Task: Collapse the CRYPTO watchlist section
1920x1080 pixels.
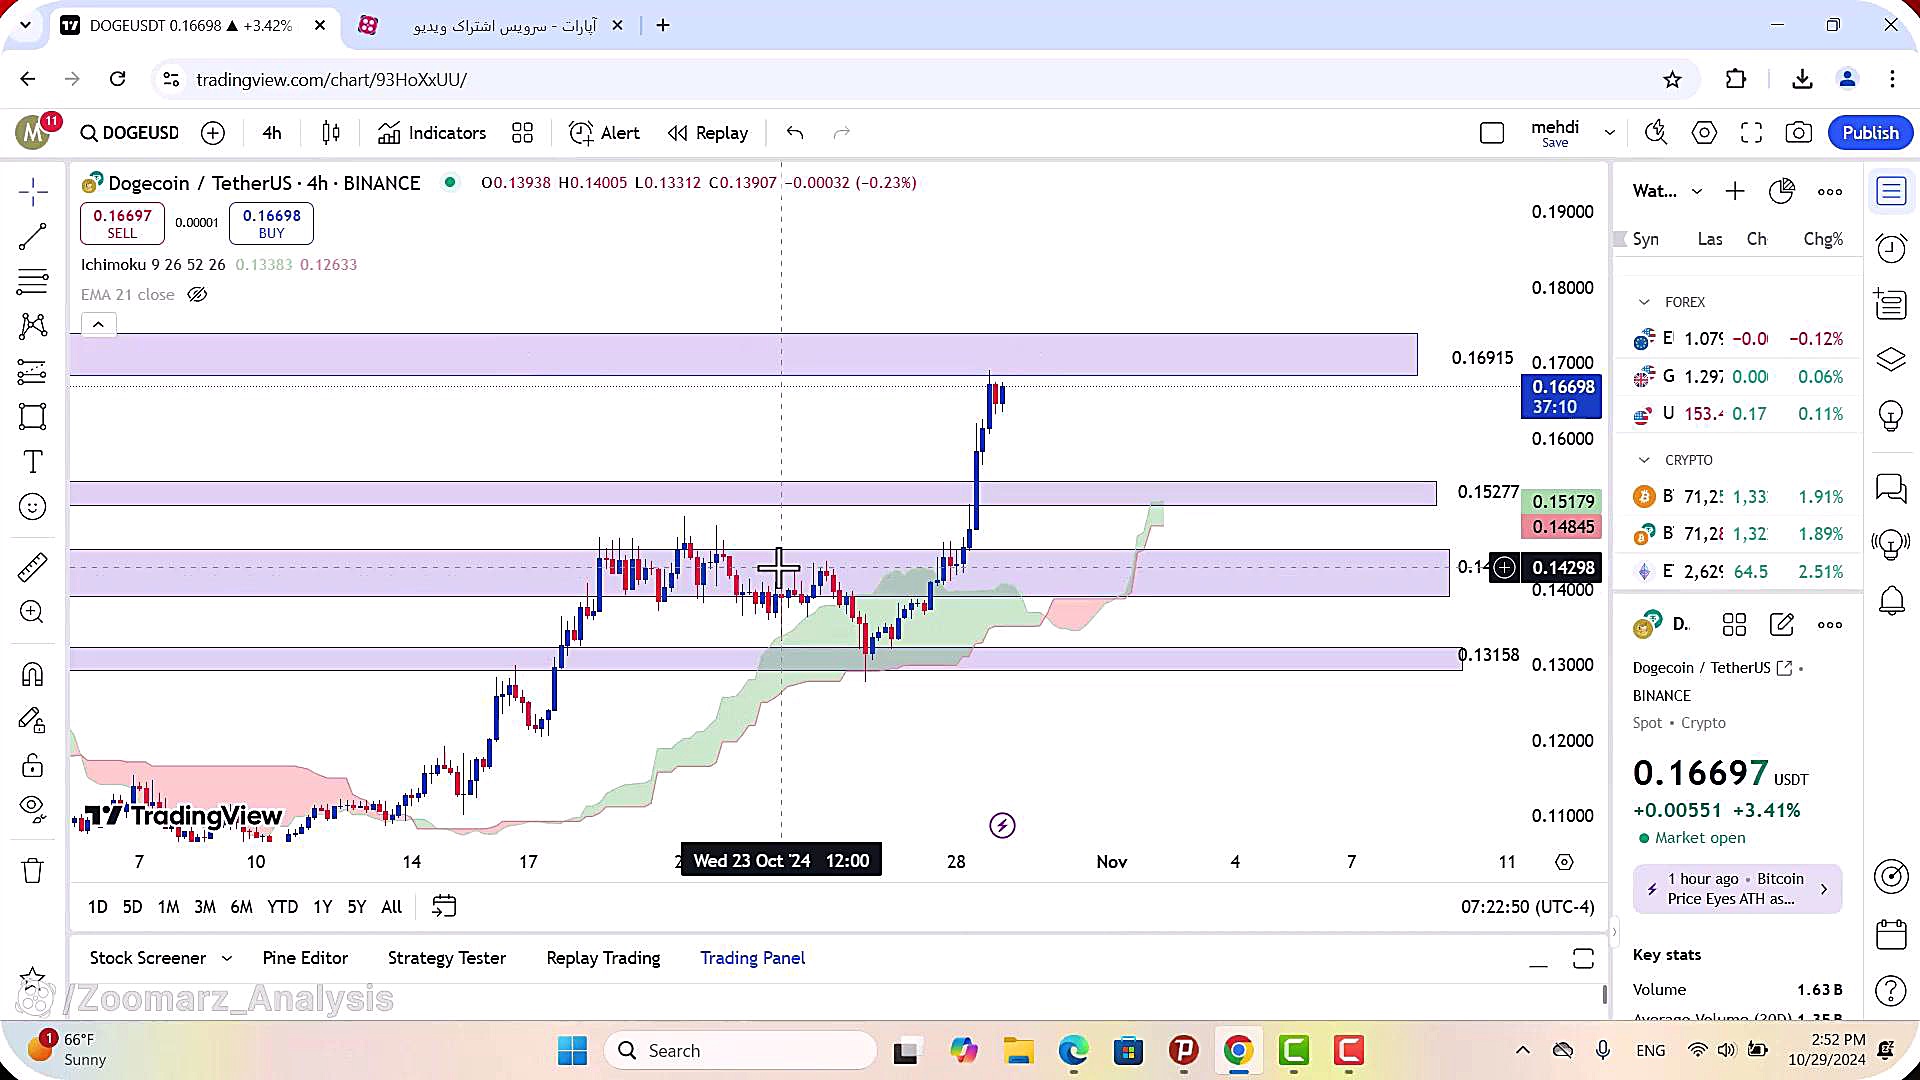Action: pyautogui.click(x=1644, y=460)
